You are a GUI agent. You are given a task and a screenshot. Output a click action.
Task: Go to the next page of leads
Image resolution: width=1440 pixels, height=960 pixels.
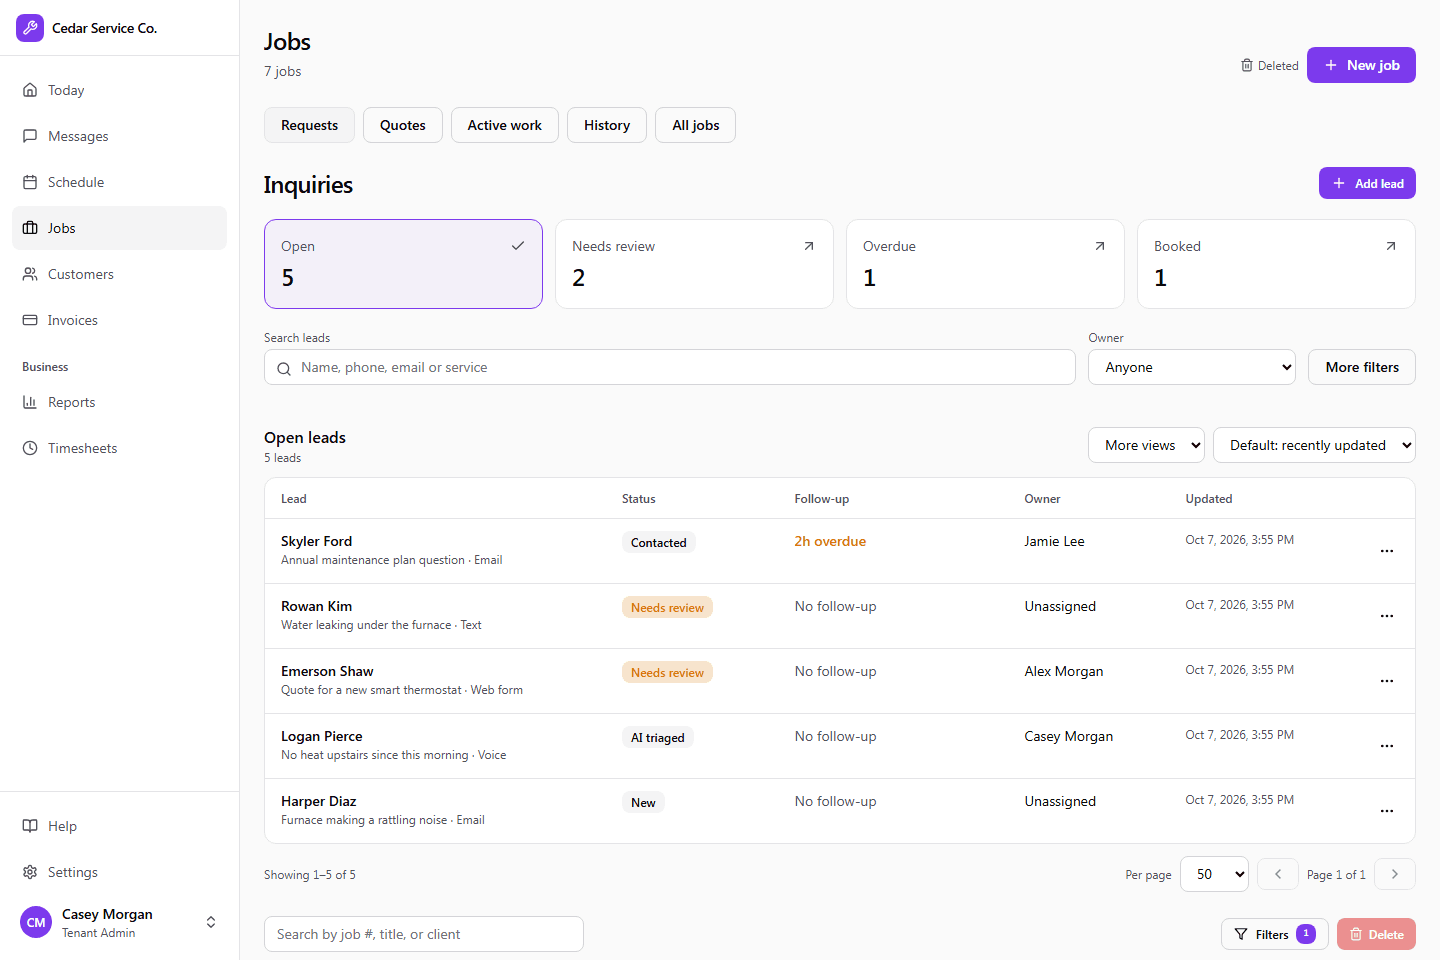[x=1395, y=874]
